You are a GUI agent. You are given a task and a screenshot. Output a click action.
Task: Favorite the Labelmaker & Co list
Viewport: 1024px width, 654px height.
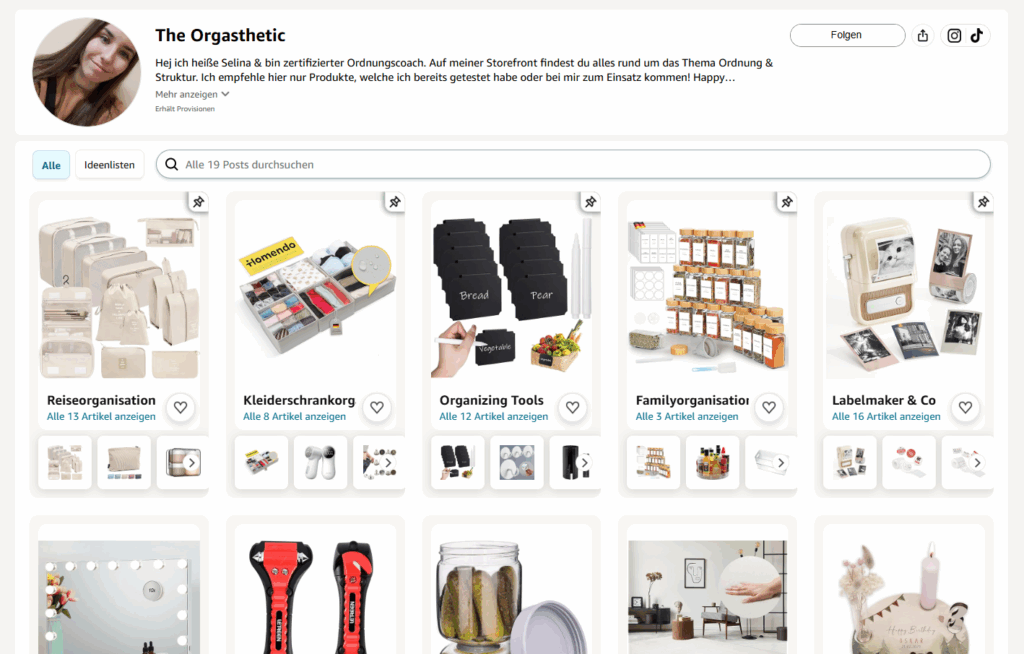coord(965,408)
